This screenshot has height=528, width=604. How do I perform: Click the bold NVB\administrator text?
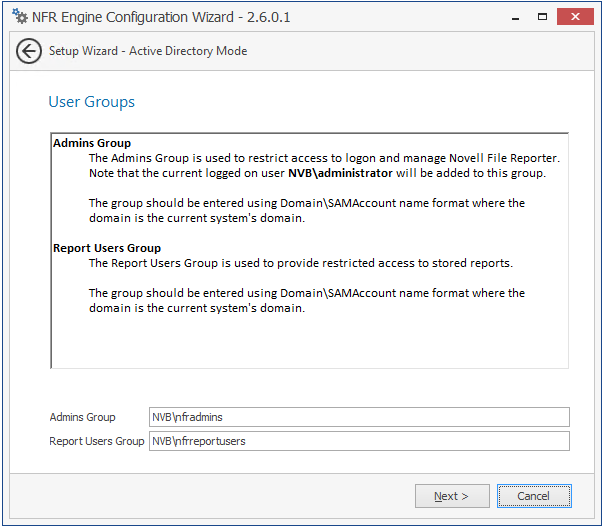tap(340, 173)
